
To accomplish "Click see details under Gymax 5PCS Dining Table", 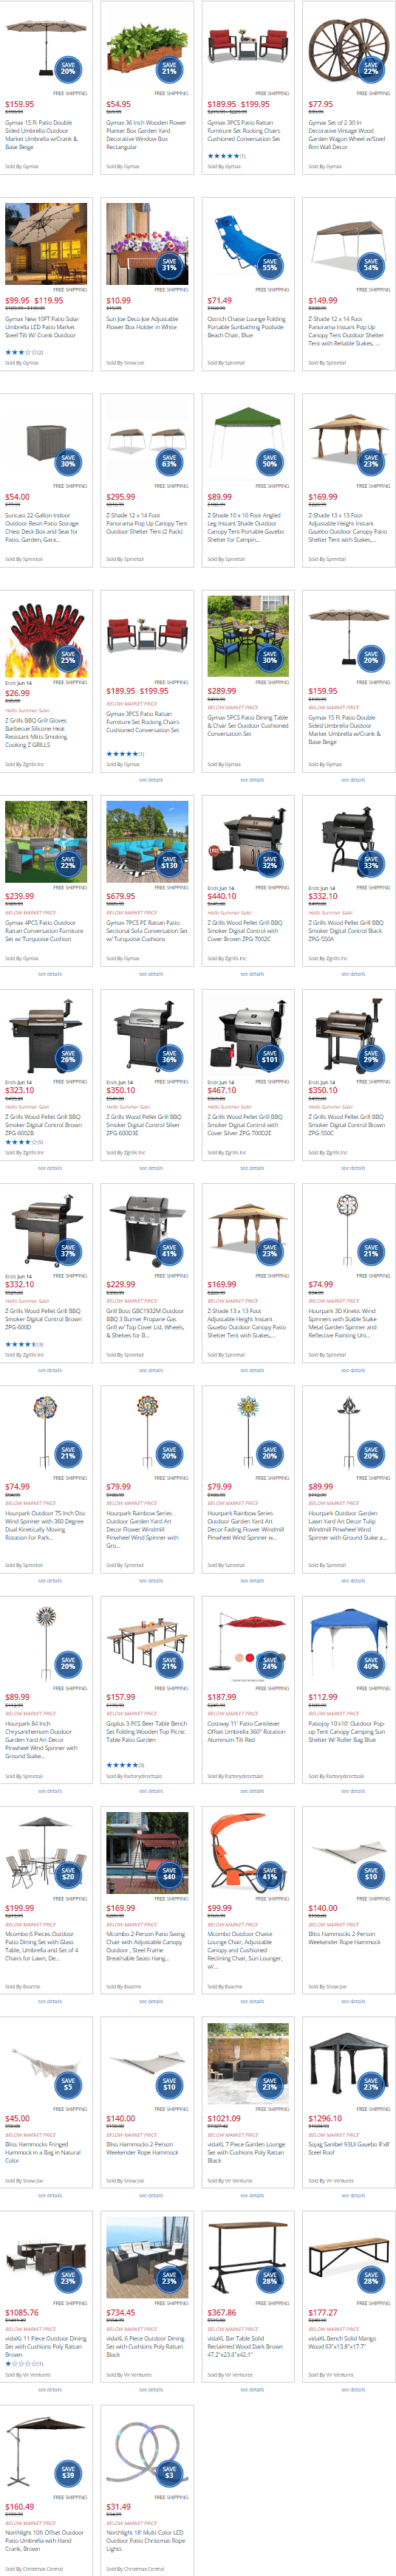I will pos(252,779).
